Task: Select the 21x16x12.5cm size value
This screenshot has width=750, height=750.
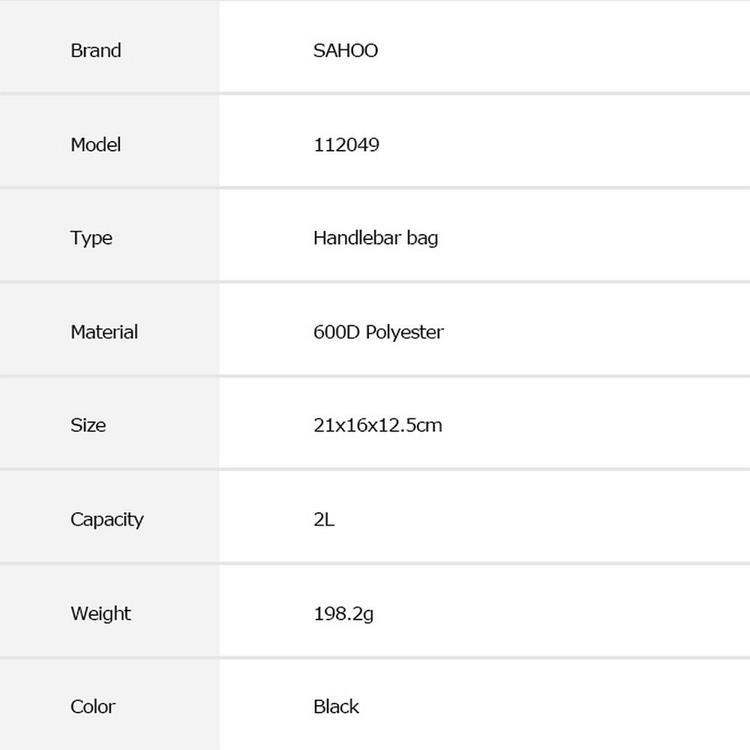Action: pyautogui.click(x=378, y=425)
